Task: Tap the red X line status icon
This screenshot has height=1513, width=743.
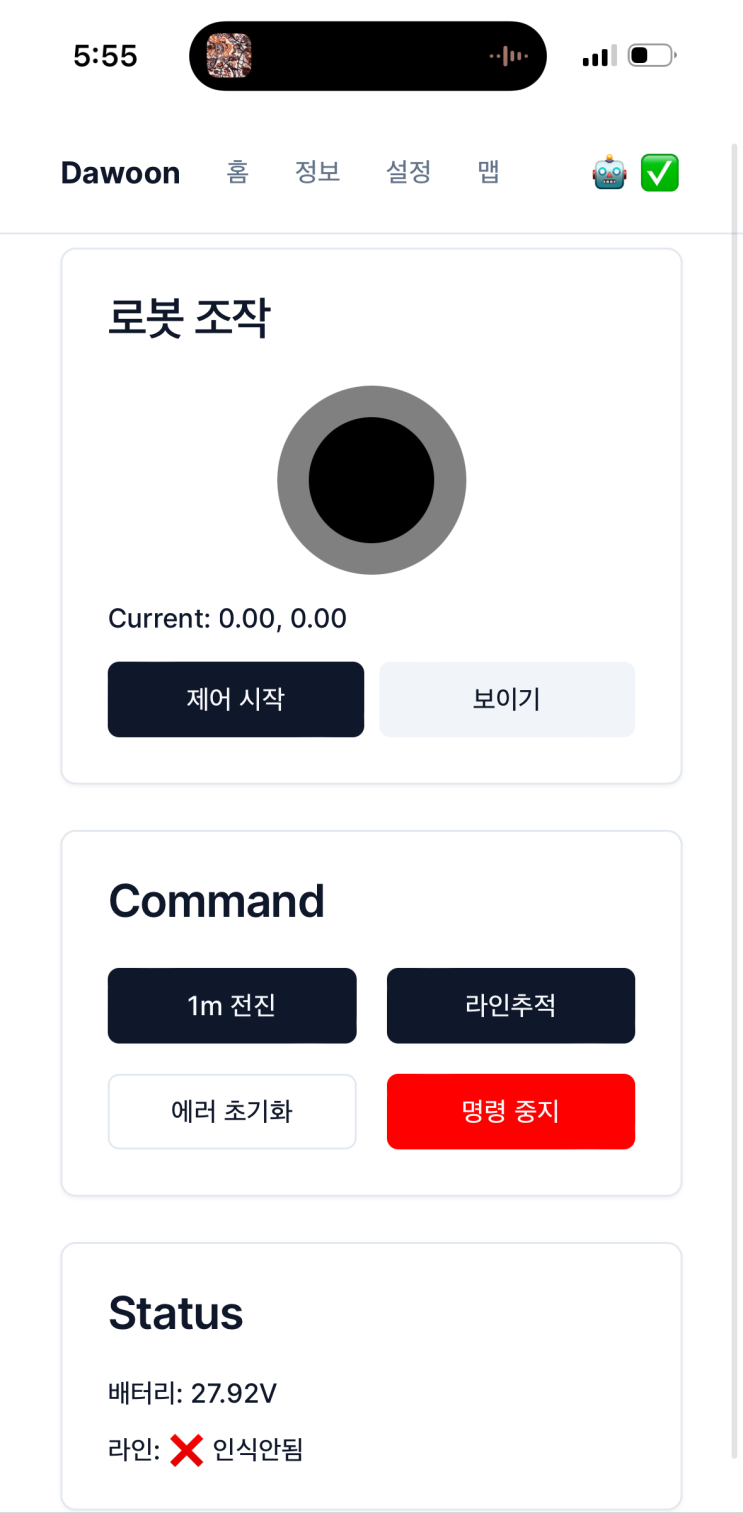Action: pos(186,1450)
